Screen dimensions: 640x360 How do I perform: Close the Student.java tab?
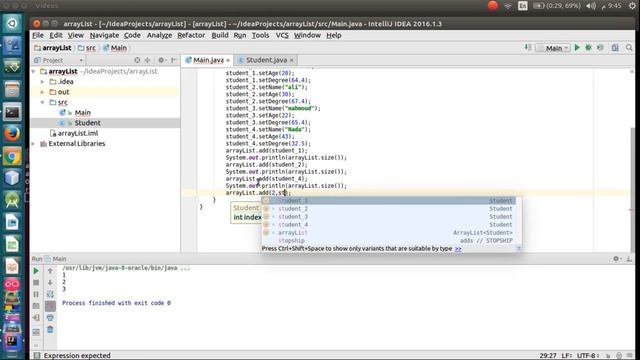pyautogui.click(x=291, y=60)
